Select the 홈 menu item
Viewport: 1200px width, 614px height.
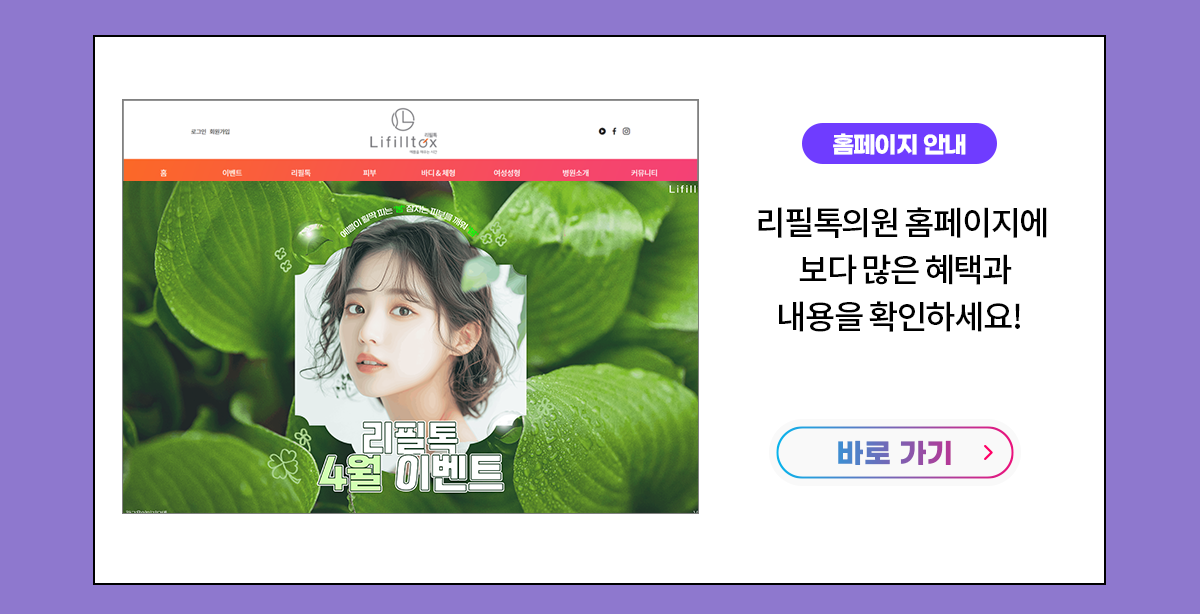(163, 173)
